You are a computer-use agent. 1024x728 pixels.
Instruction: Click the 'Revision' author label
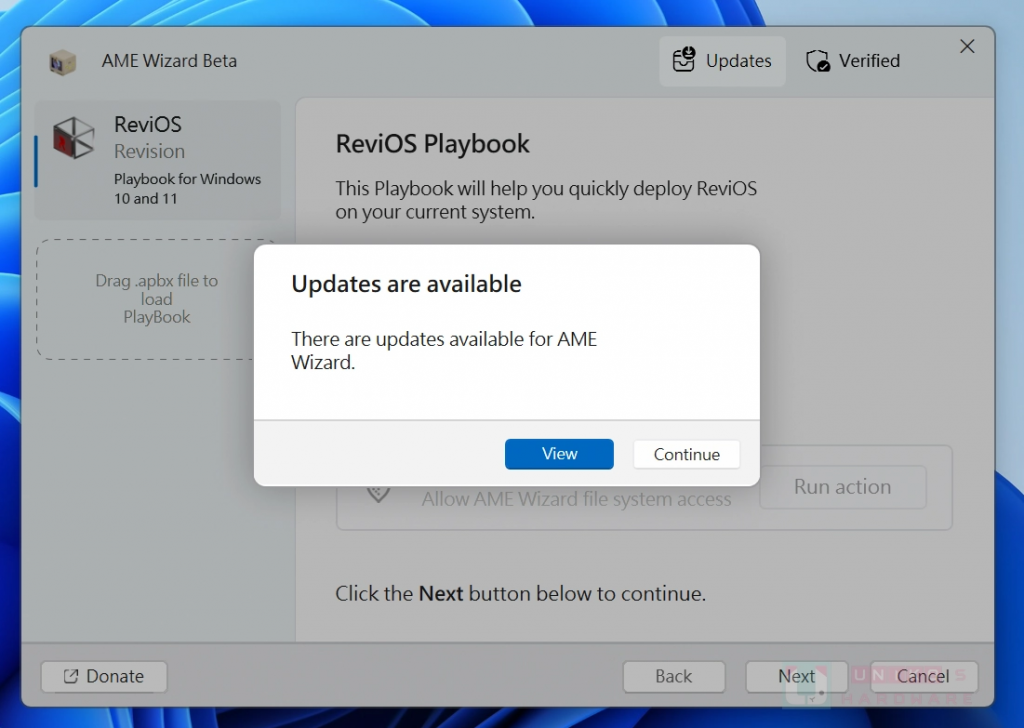pyautogui.click(x=150, y=151)
